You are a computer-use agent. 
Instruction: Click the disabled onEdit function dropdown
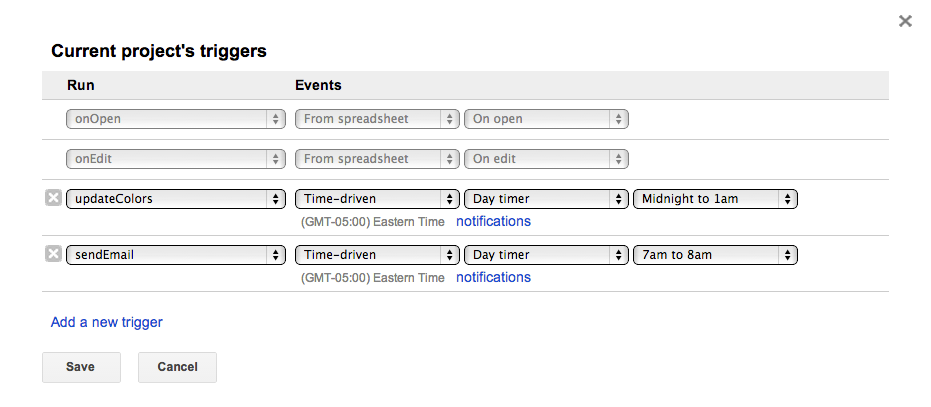coord(176,159)
